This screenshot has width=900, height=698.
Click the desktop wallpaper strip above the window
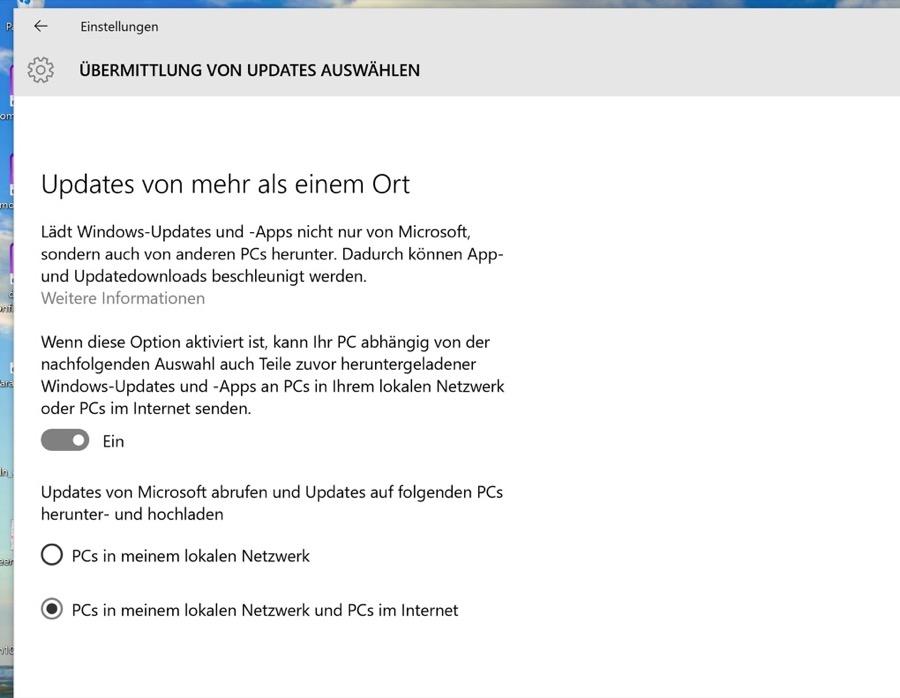[450, 3]
